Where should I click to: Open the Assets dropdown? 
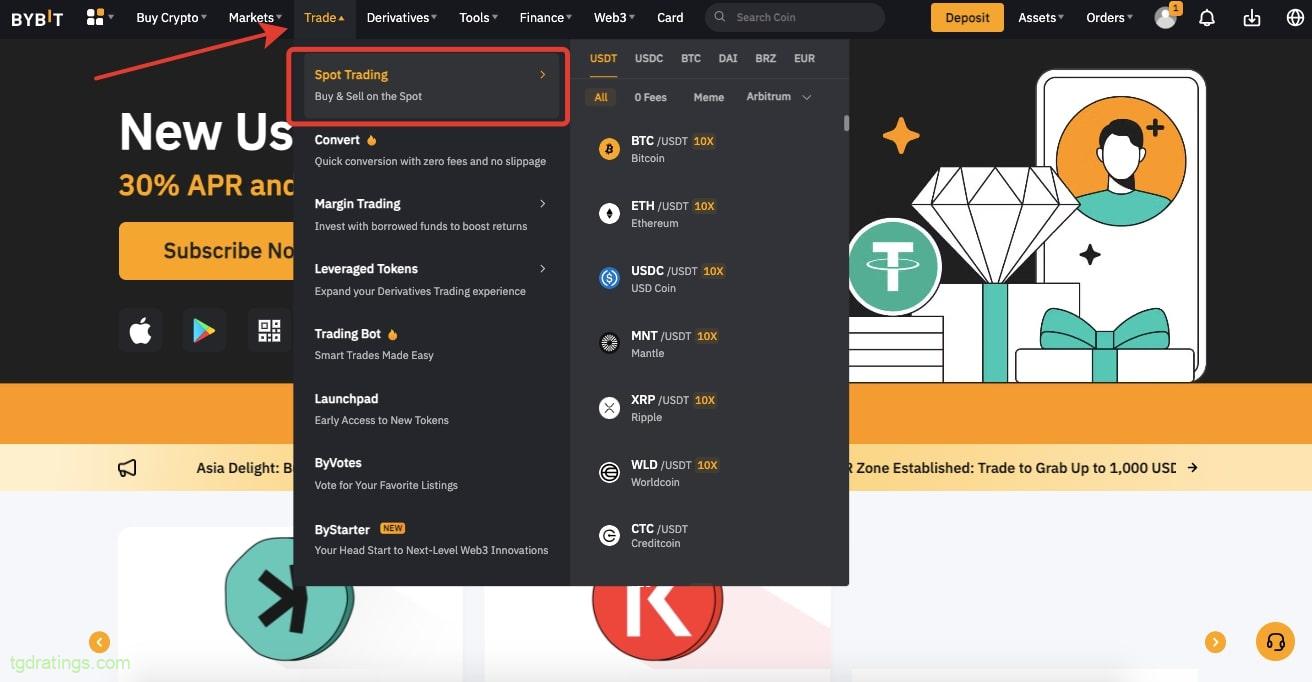coord(1041,17)
